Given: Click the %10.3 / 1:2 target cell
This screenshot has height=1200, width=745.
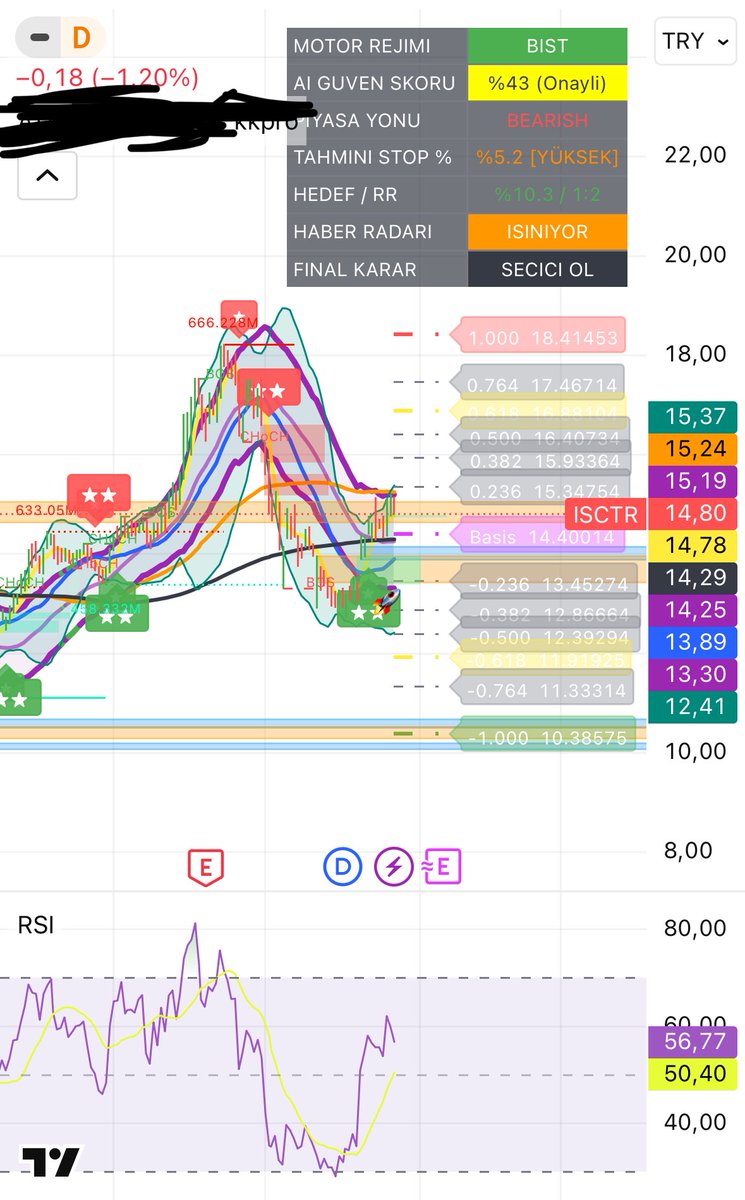Looking at the screenshot, I should [x=547, y=194].
